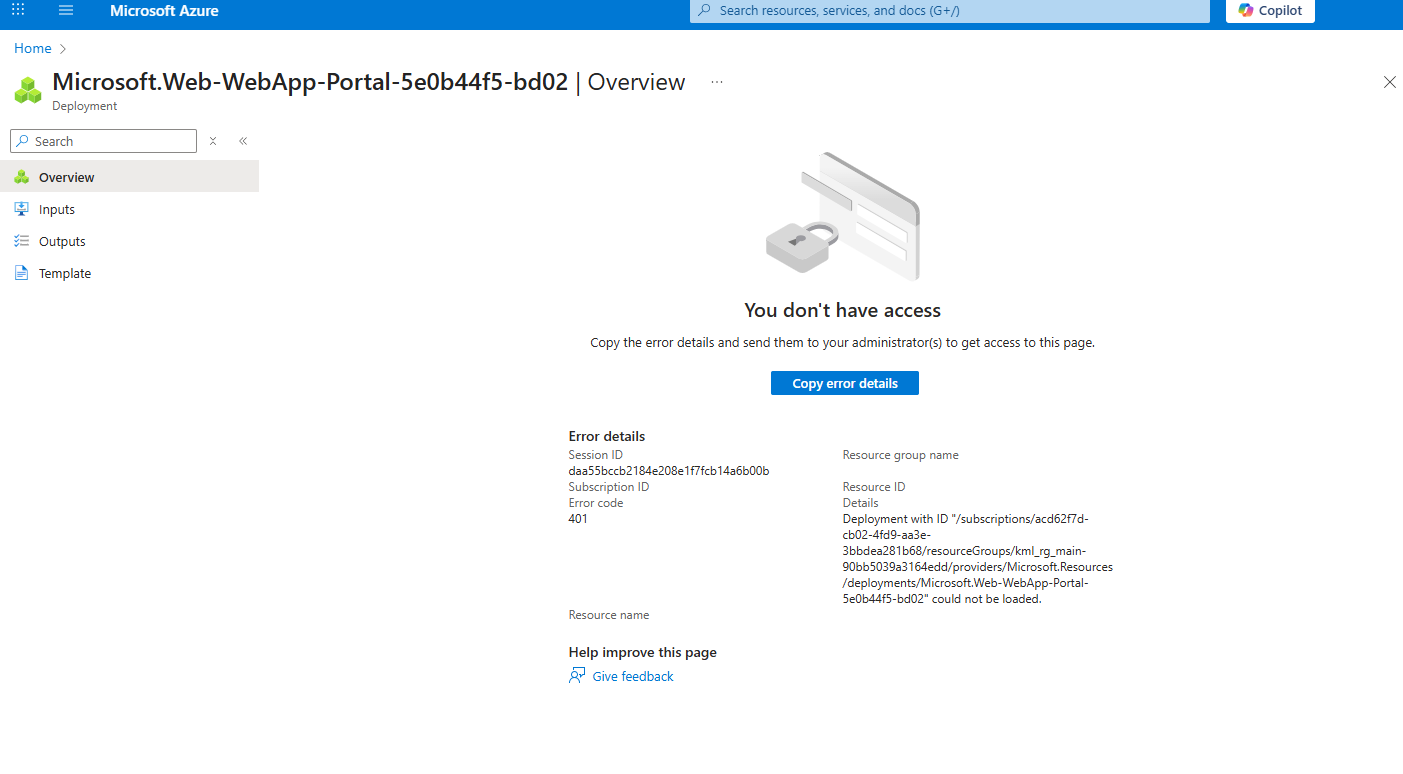This screenshot has height=774, width=1403.
Task: Focus the global search resources field
Action: tap(950, 10)
